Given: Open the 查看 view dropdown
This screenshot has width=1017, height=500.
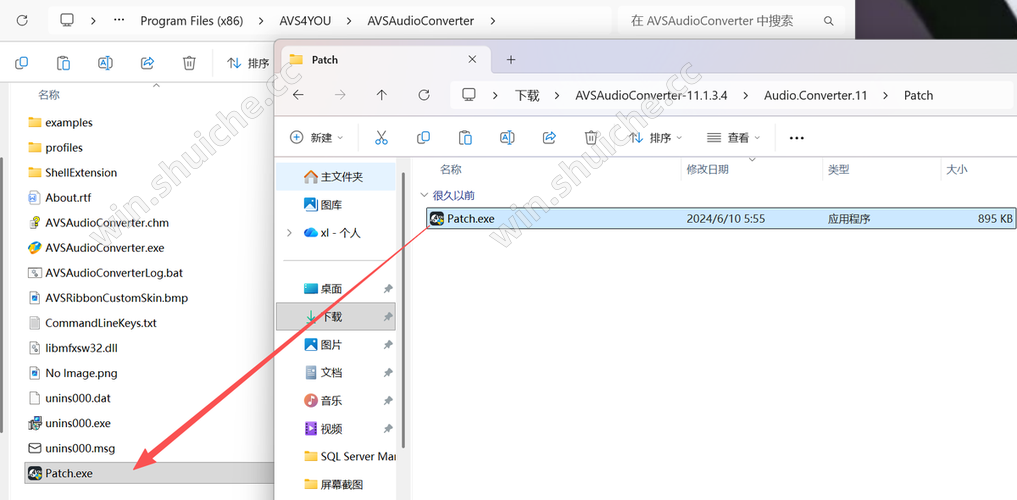Looking at the screenshot, I should pyautogui.click(x=733, y=138).
